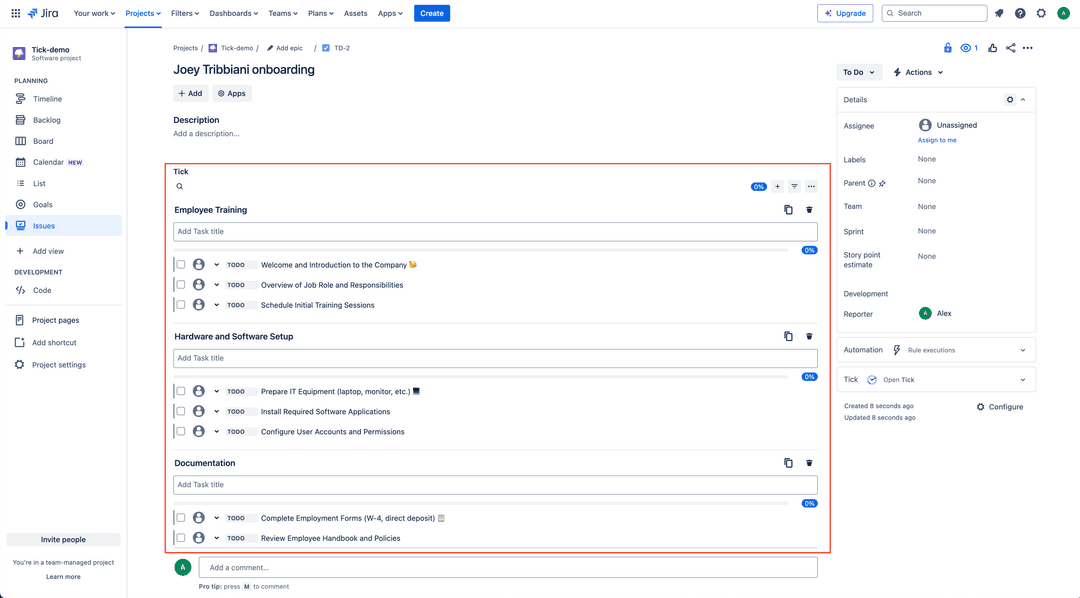Open the Tick checklist filter icon
The width and height of the screenshot is (1080, 598).
coord(794,187)
